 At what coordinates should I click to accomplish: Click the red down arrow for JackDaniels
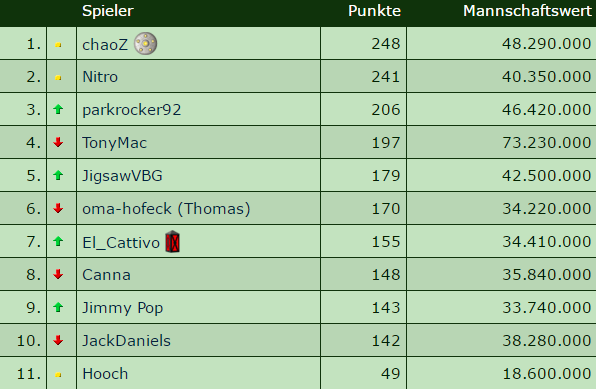(x=58, y=340)
